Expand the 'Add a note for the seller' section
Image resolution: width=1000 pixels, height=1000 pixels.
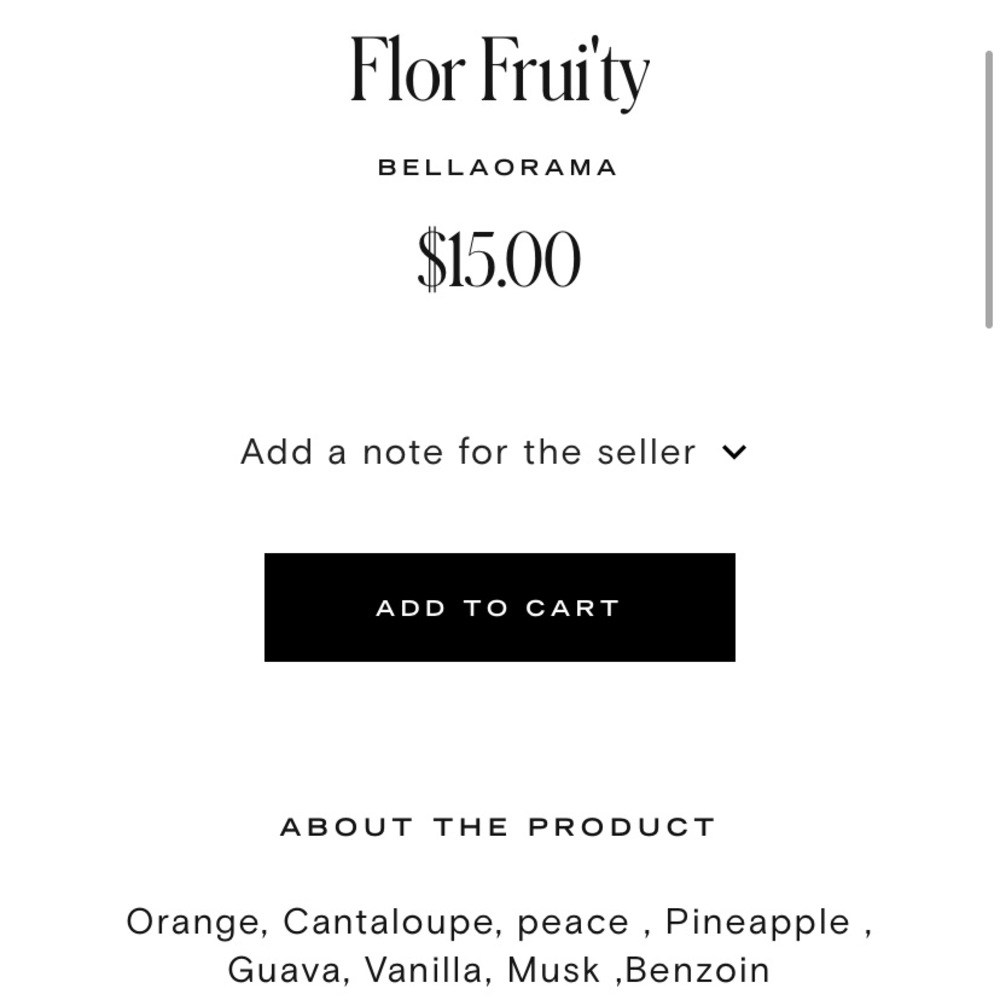click(x=493, y=452)
